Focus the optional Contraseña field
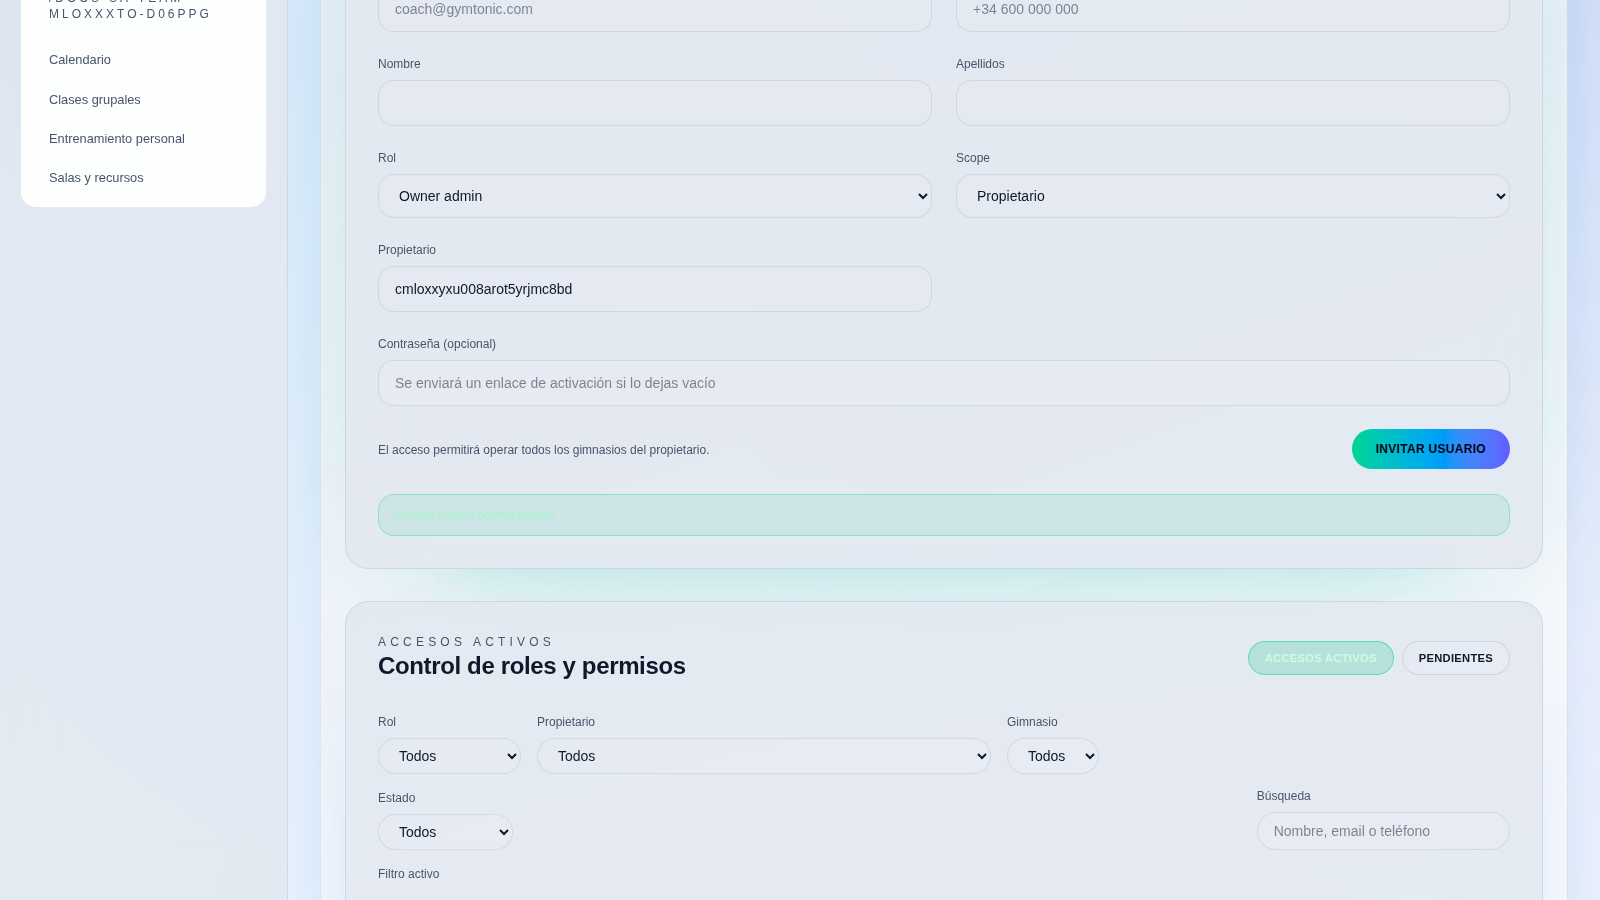The width and height of the screenshot is (1600, 900). (943, 383)
